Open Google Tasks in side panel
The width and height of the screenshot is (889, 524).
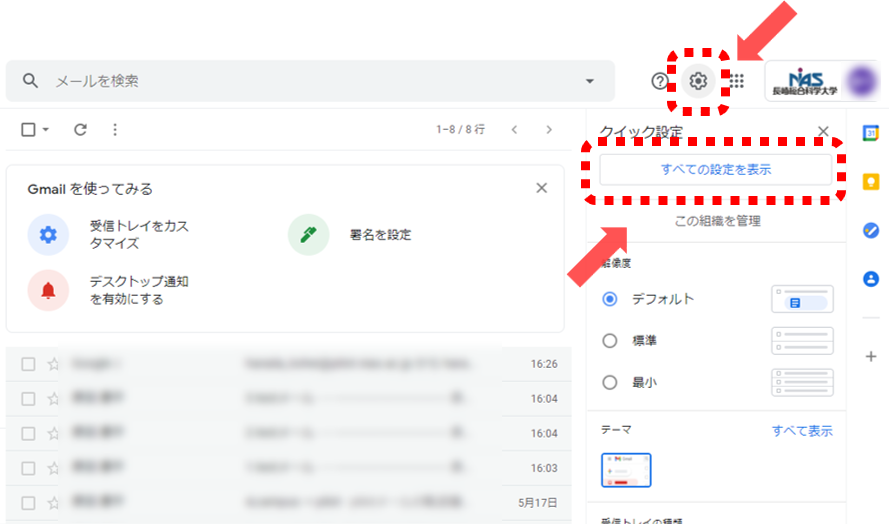[871, 230]
